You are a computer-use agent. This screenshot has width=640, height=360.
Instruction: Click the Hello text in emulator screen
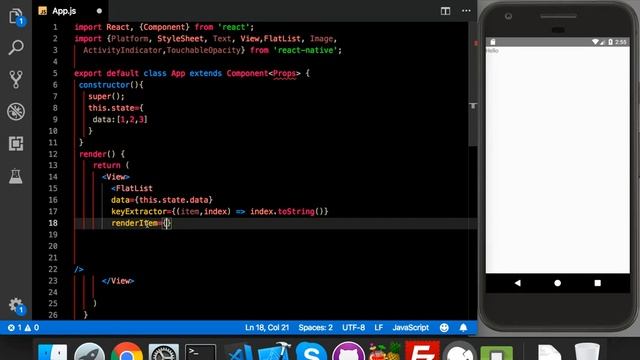coord(492,51)
